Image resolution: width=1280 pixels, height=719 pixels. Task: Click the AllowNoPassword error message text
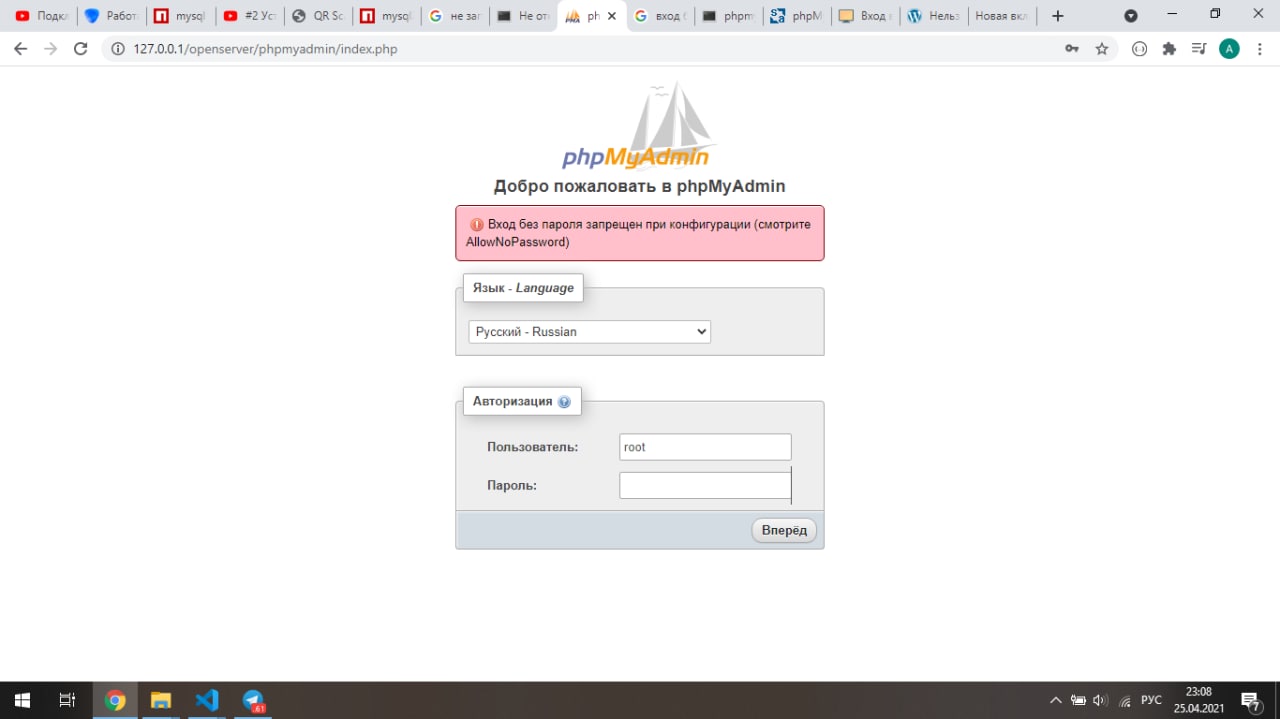click(x=640, y=233)
